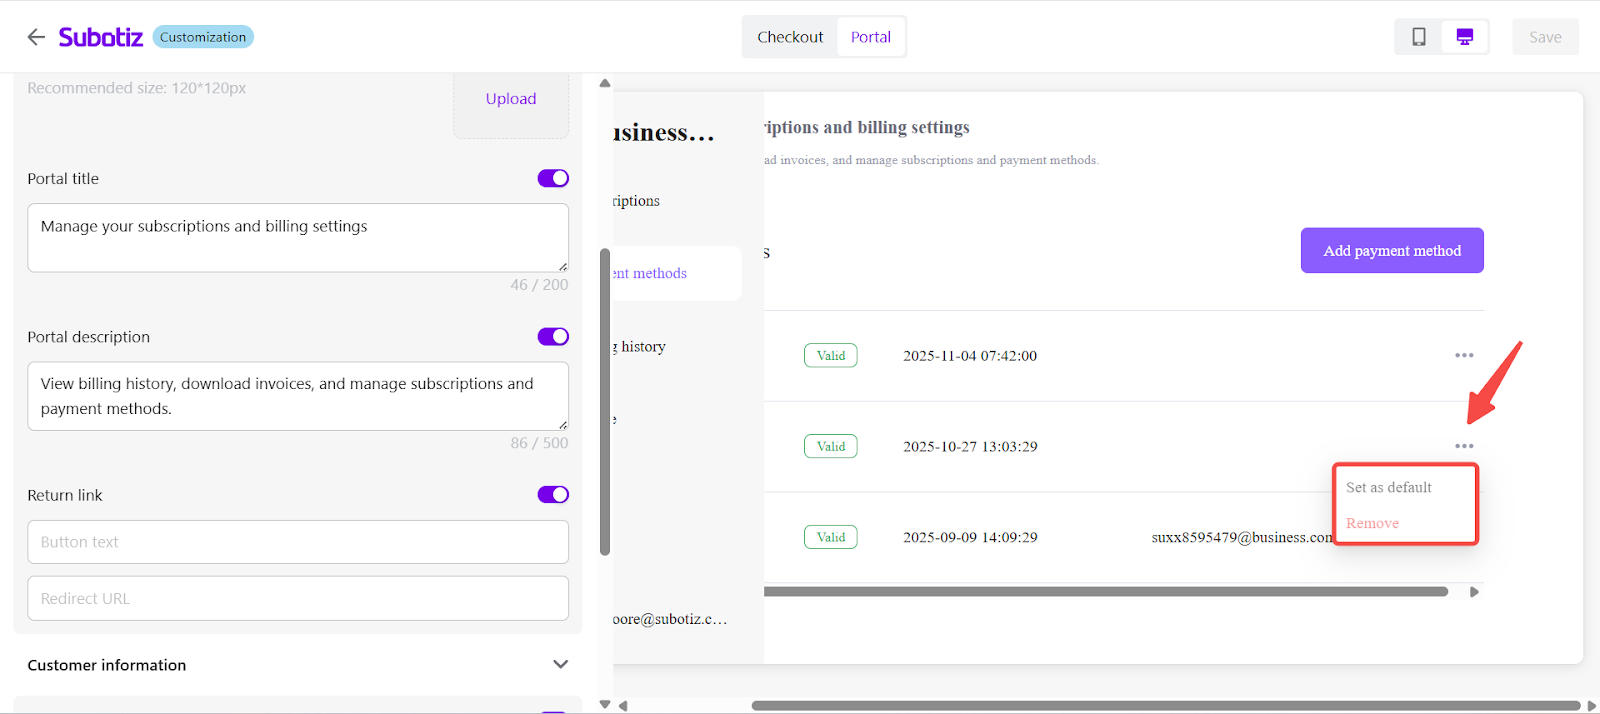Click the preview scroll-up arrow
This screenshot has height=714, width=1600.
605,83
